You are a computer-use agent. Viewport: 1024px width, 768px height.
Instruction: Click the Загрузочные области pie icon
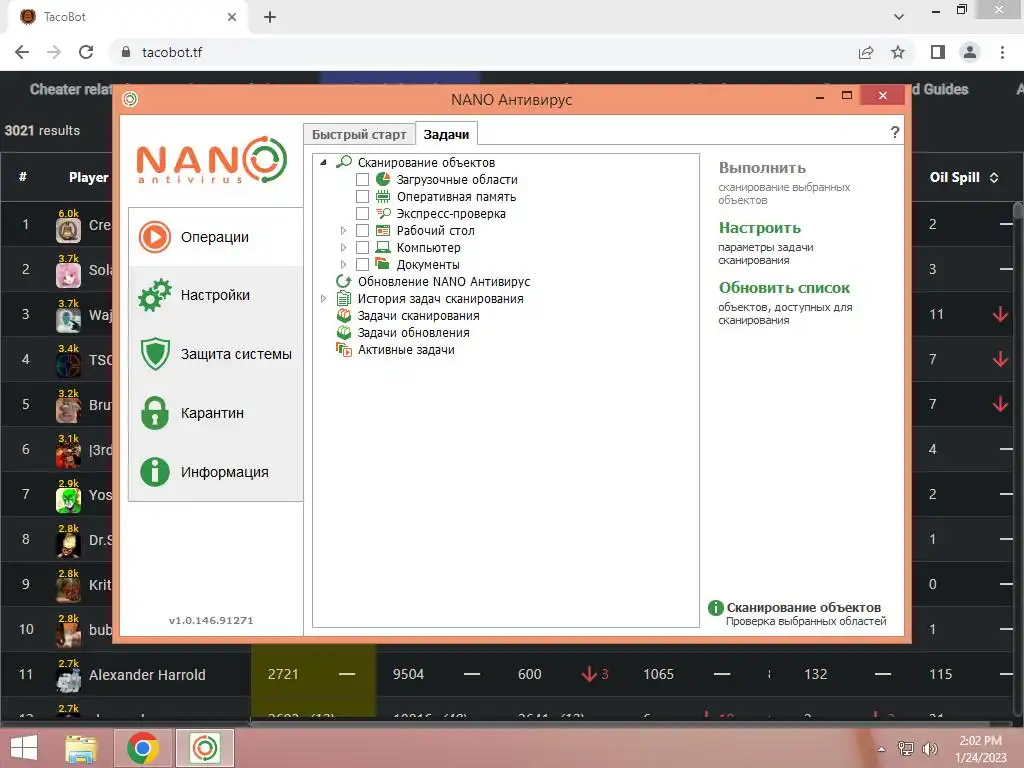(x=383, y=179)
